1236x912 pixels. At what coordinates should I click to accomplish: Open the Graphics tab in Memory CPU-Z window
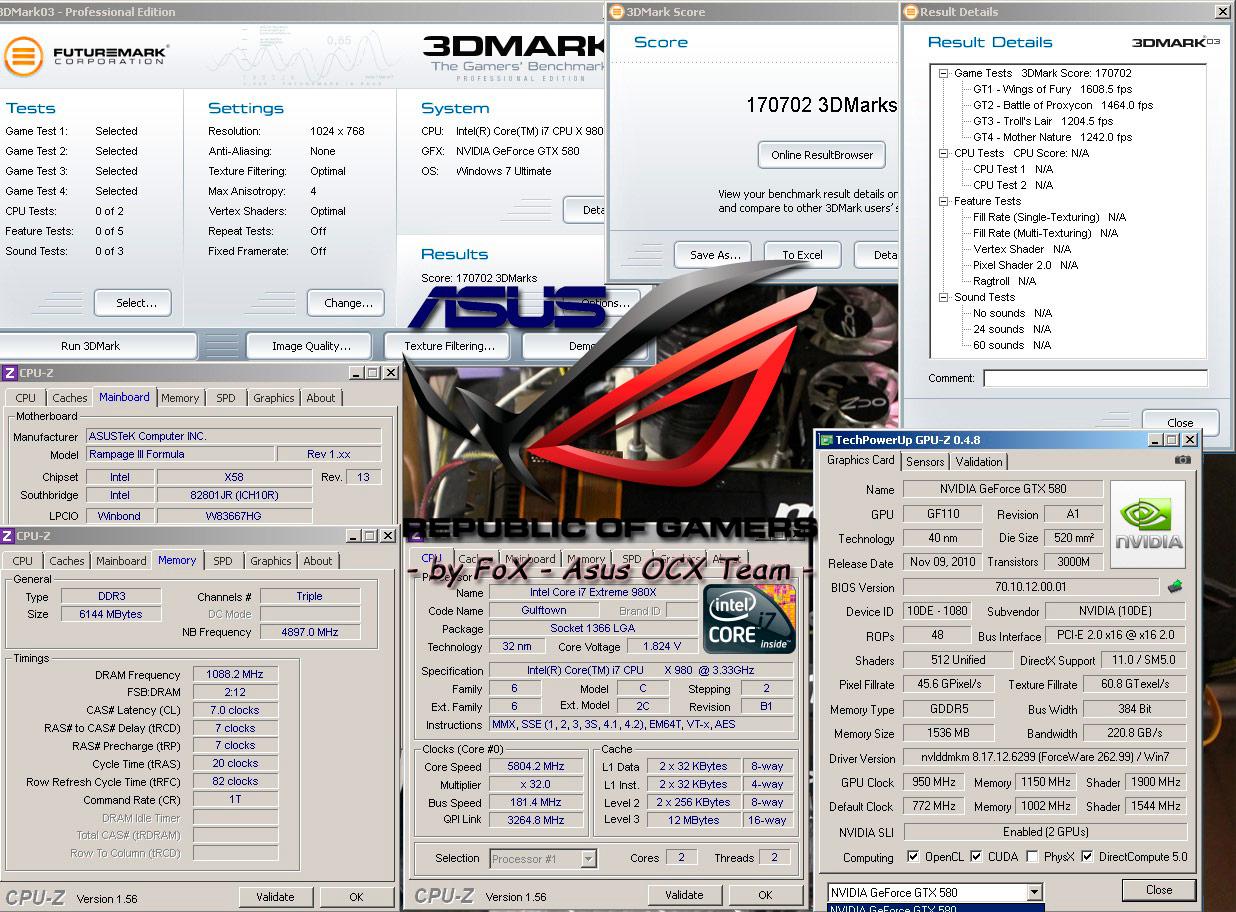(x=271, y=561)
